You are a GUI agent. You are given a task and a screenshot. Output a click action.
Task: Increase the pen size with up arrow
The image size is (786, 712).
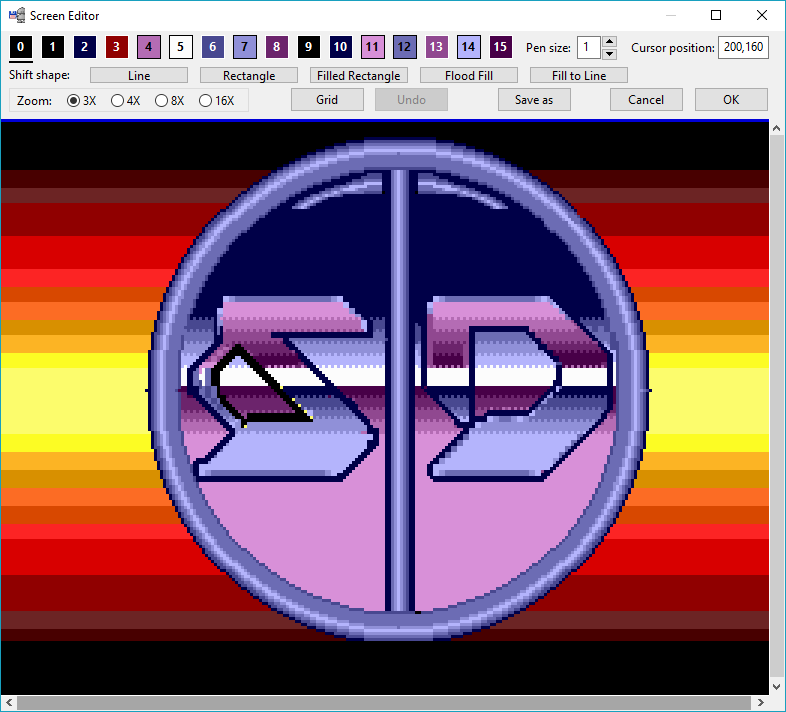[610, 42]
